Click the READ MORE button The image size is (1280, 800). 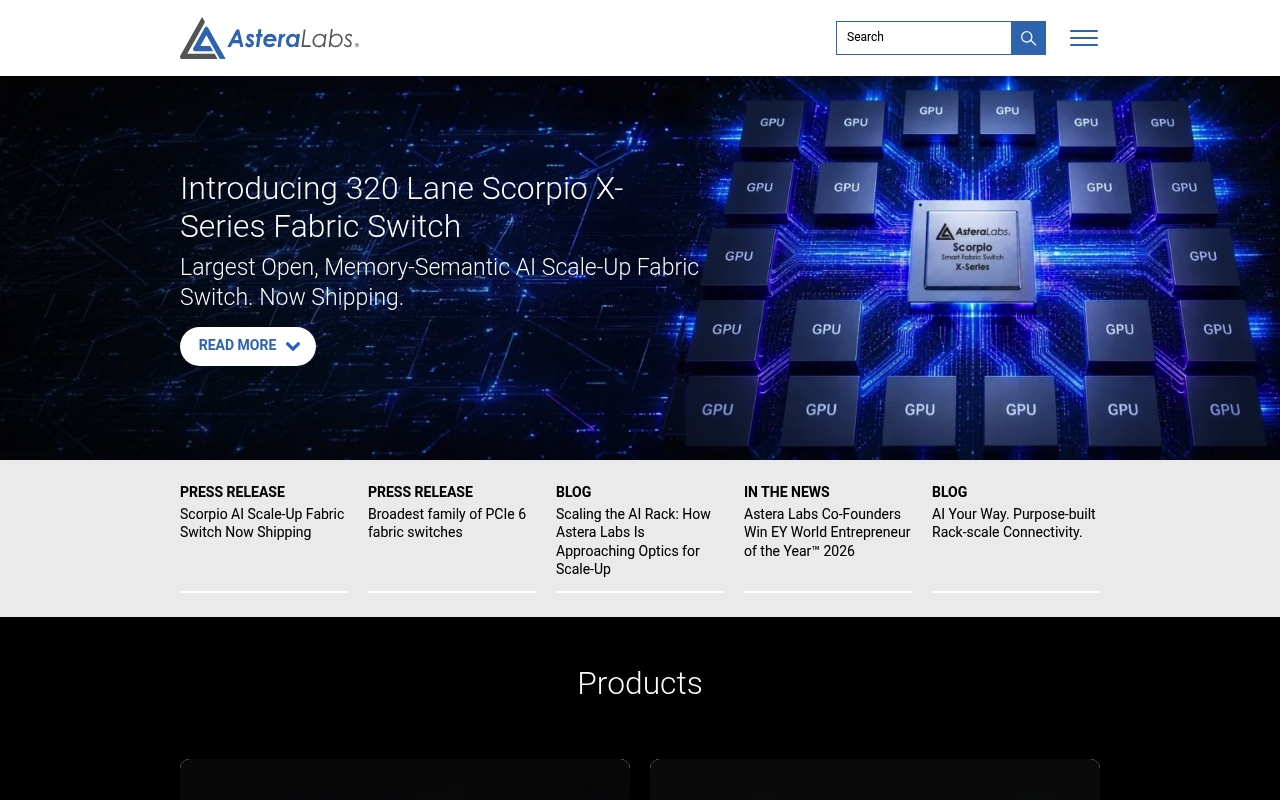(248, 346)
